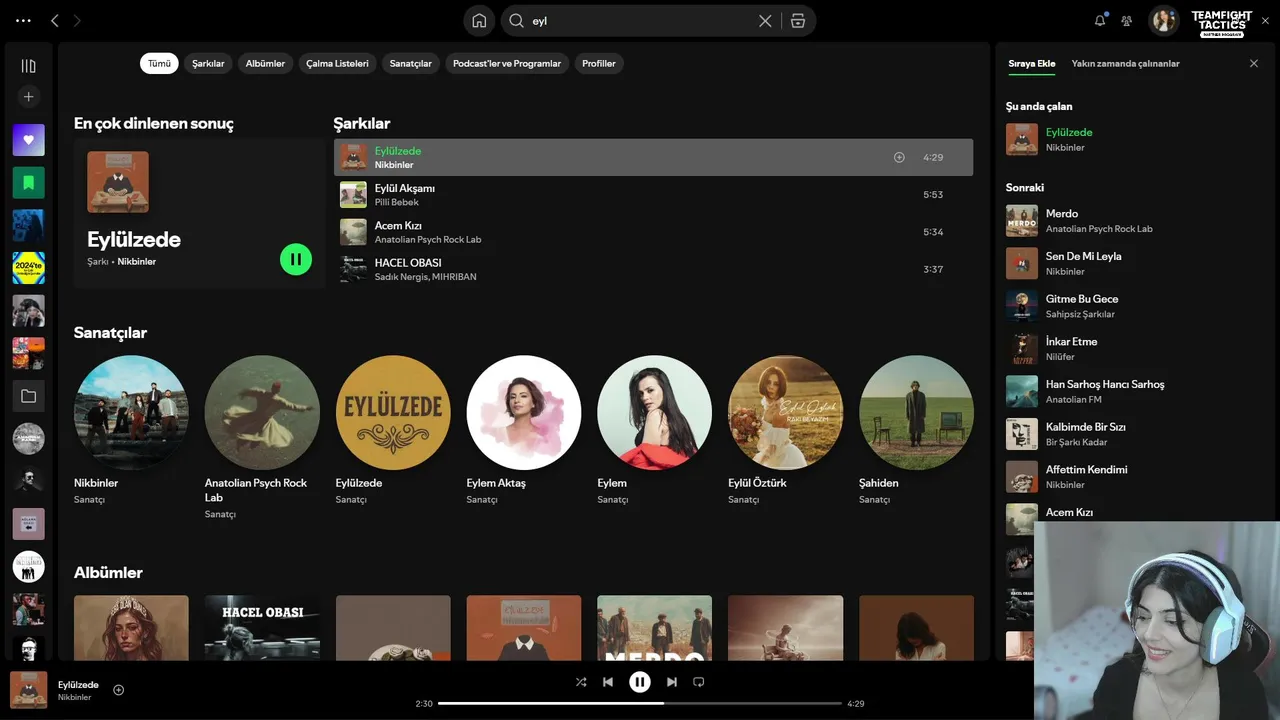Viewport: 1280px width, 720px height.
Task: Select the Profiller filter chip
Action: (599, 63)
